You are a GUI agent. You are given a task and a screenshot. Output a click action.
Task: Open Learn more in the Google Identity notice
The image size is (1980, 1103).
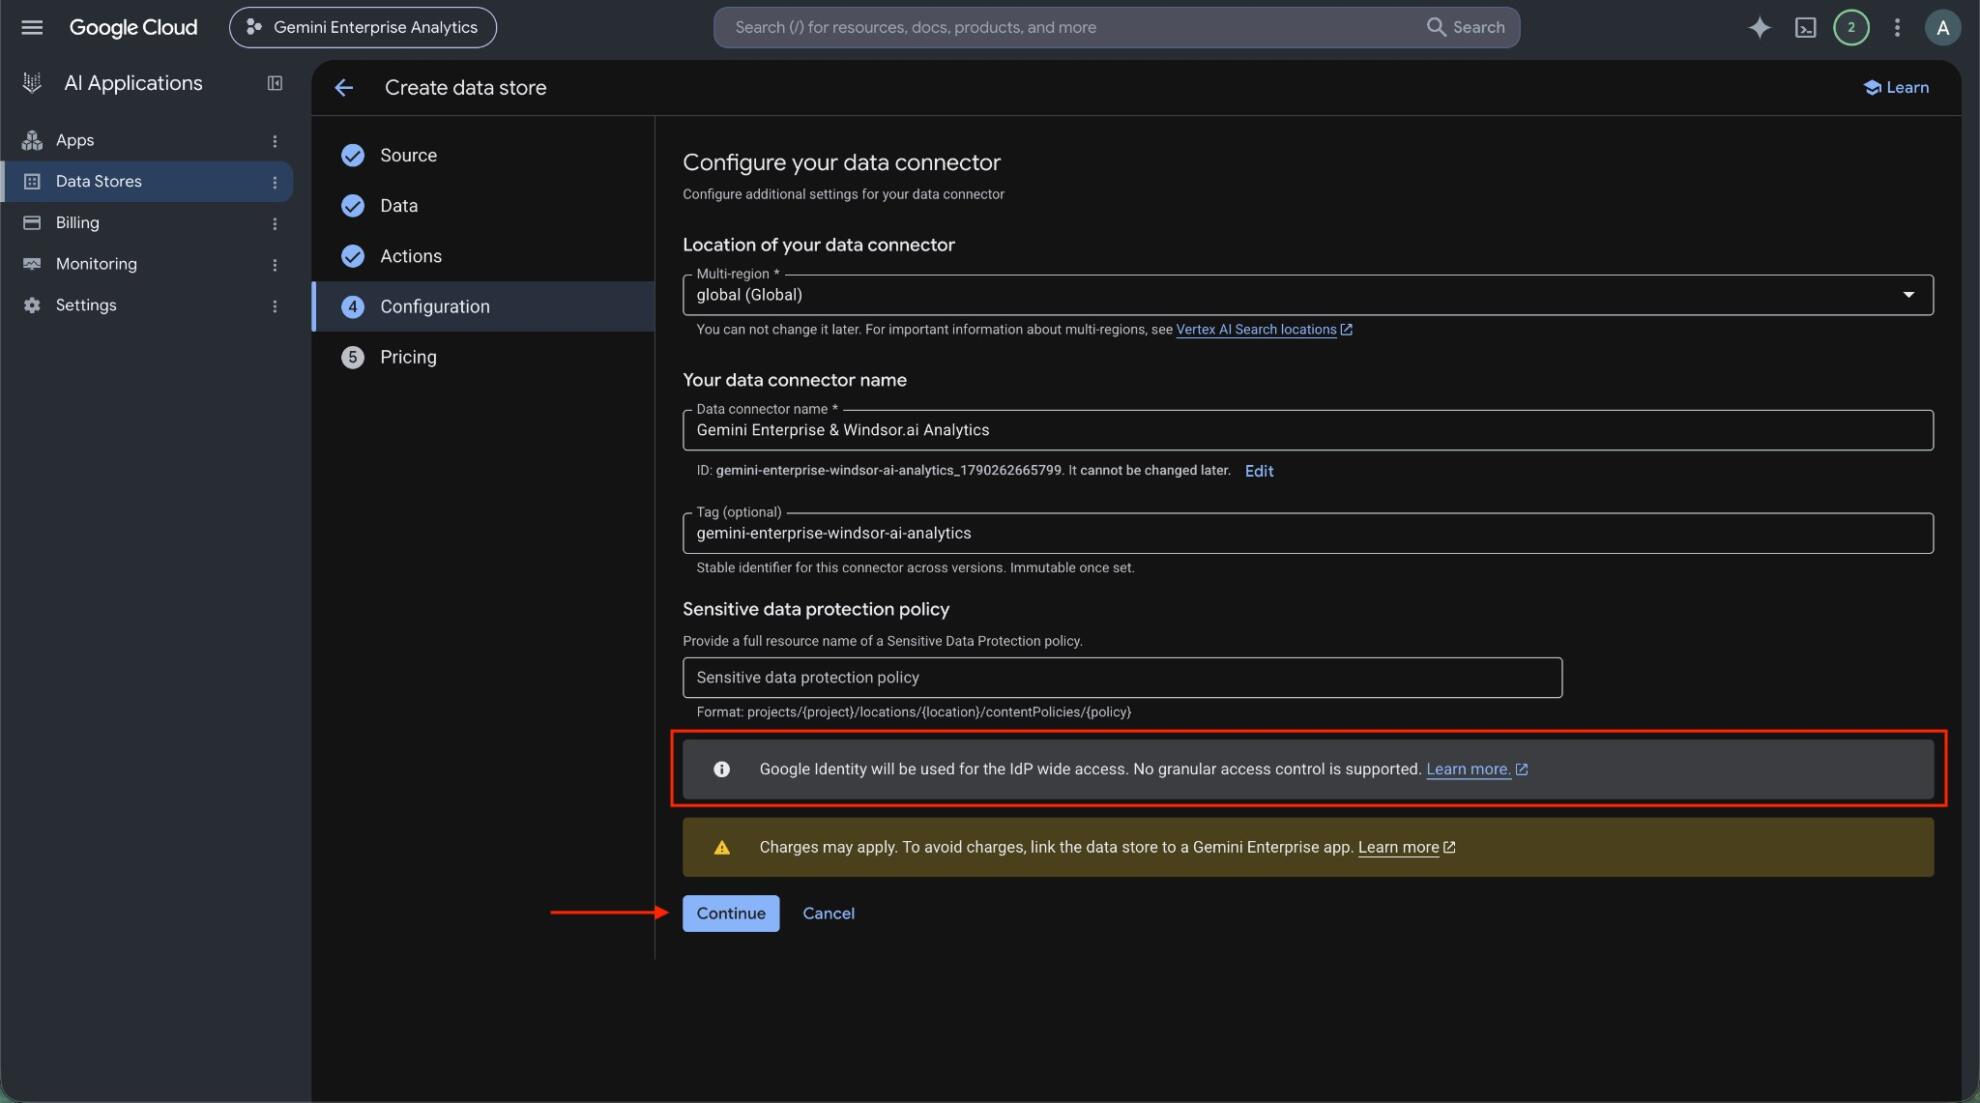pyautogui.click(x=1476, y=769)
